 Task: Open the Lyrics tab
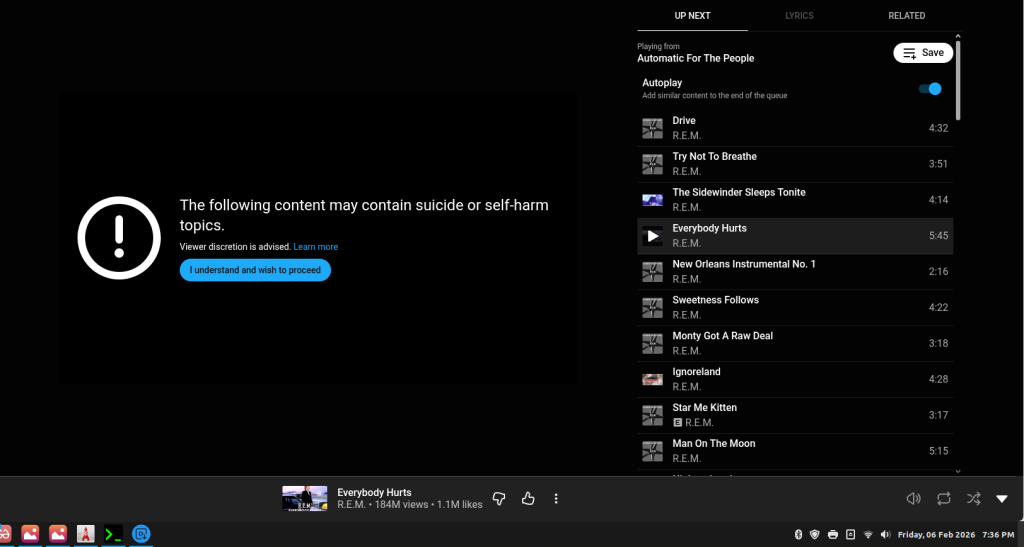tap(799, 16)
